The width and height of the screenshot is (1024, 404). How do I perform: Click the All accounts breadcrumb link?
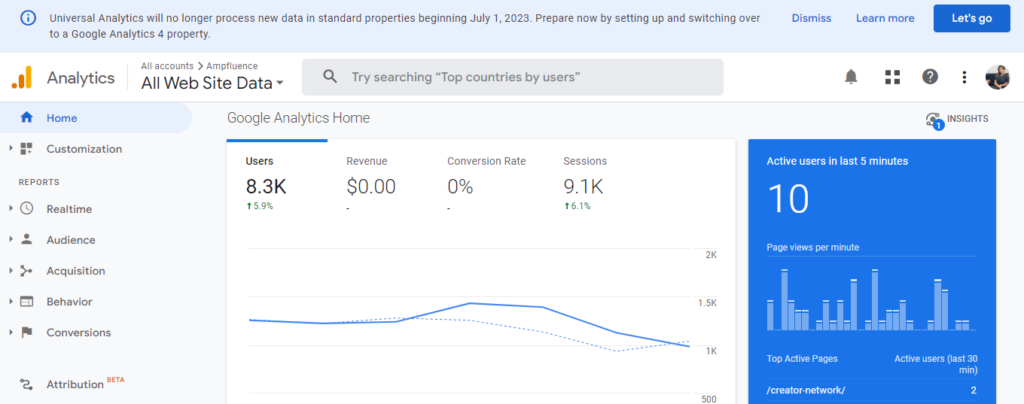tap(167, 66)
